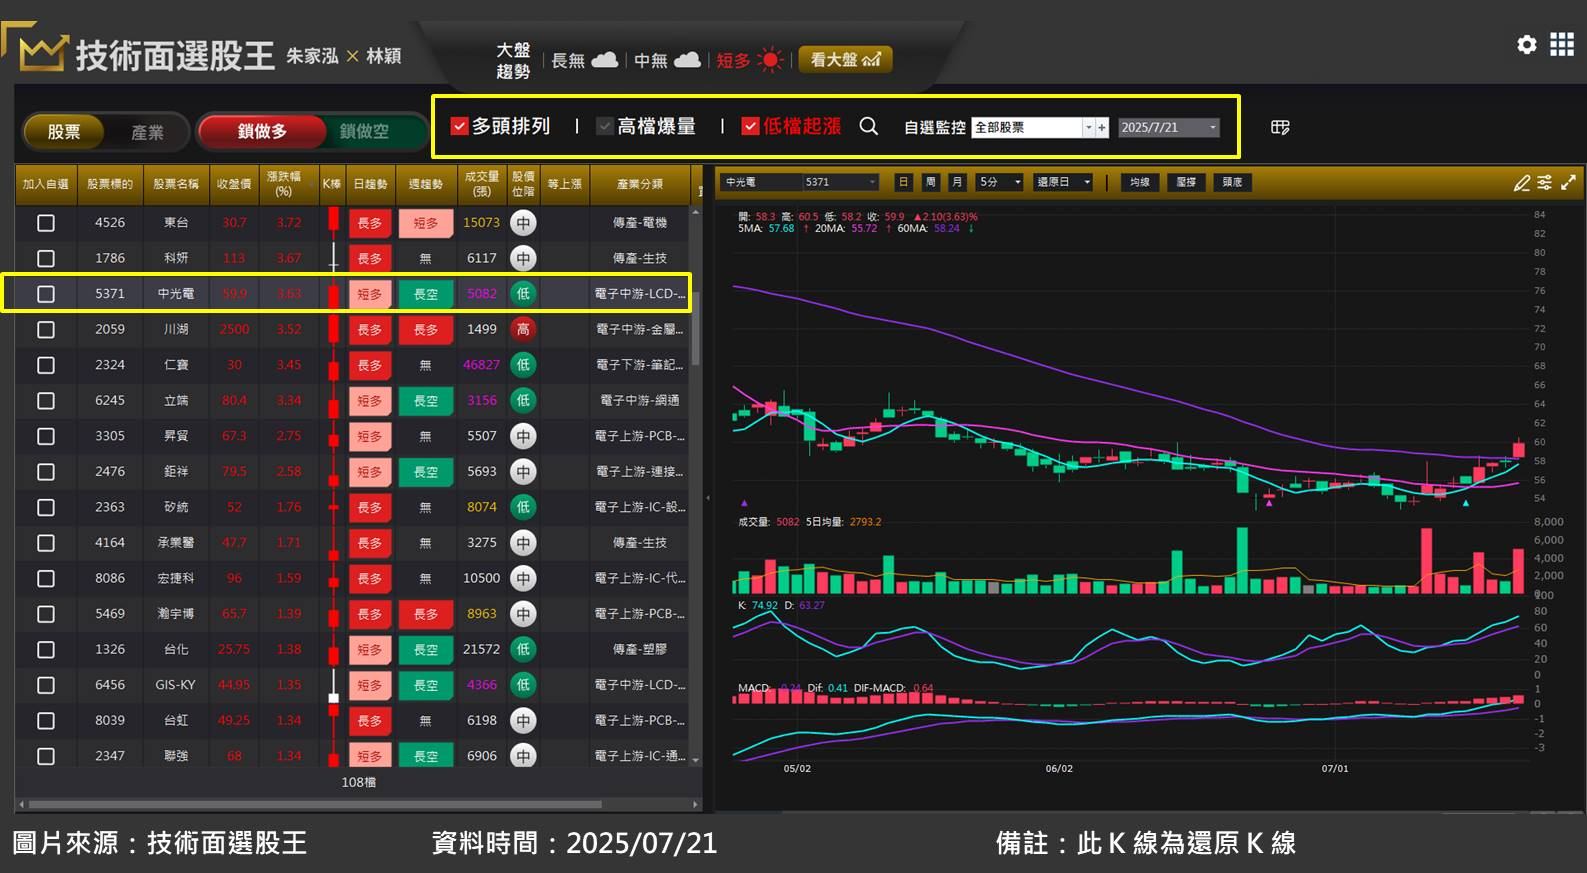
Task: Select the 鎖做多 mode
Action: coord(262,131)
